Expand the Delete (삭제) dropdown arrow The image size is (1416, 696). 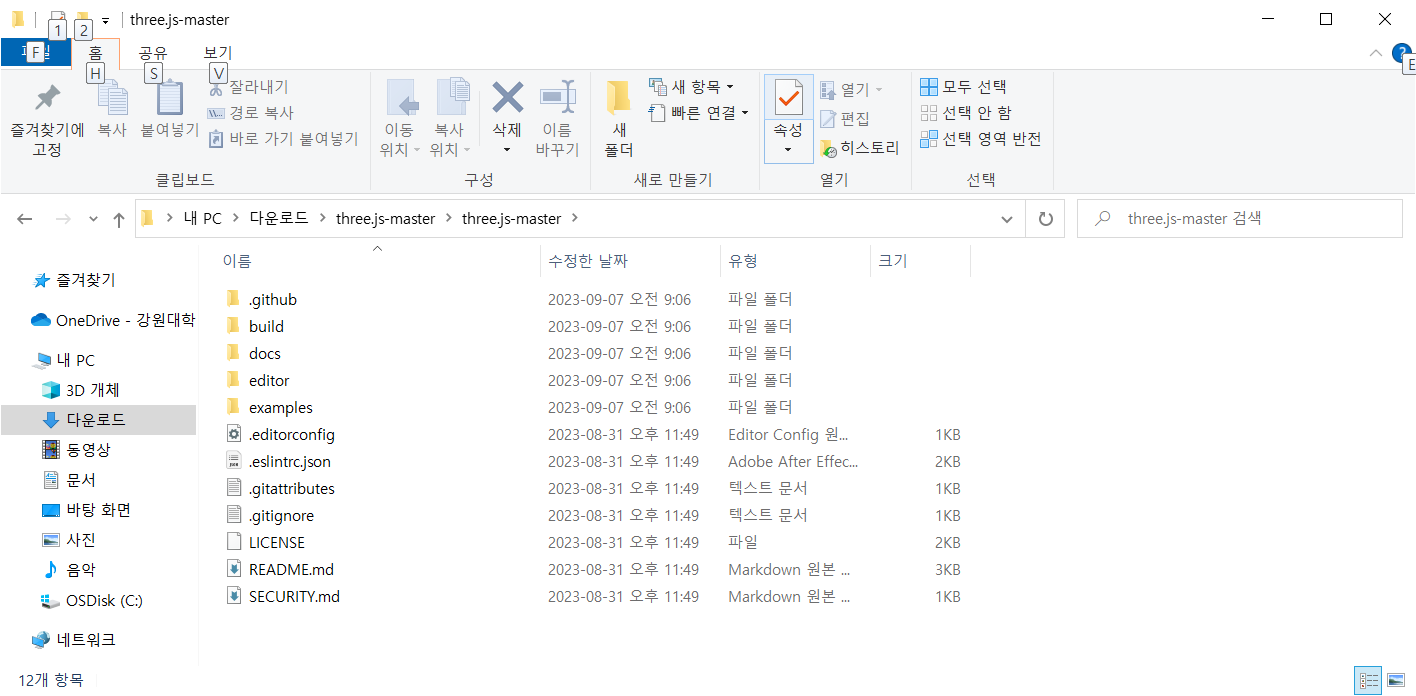(507, 150)
